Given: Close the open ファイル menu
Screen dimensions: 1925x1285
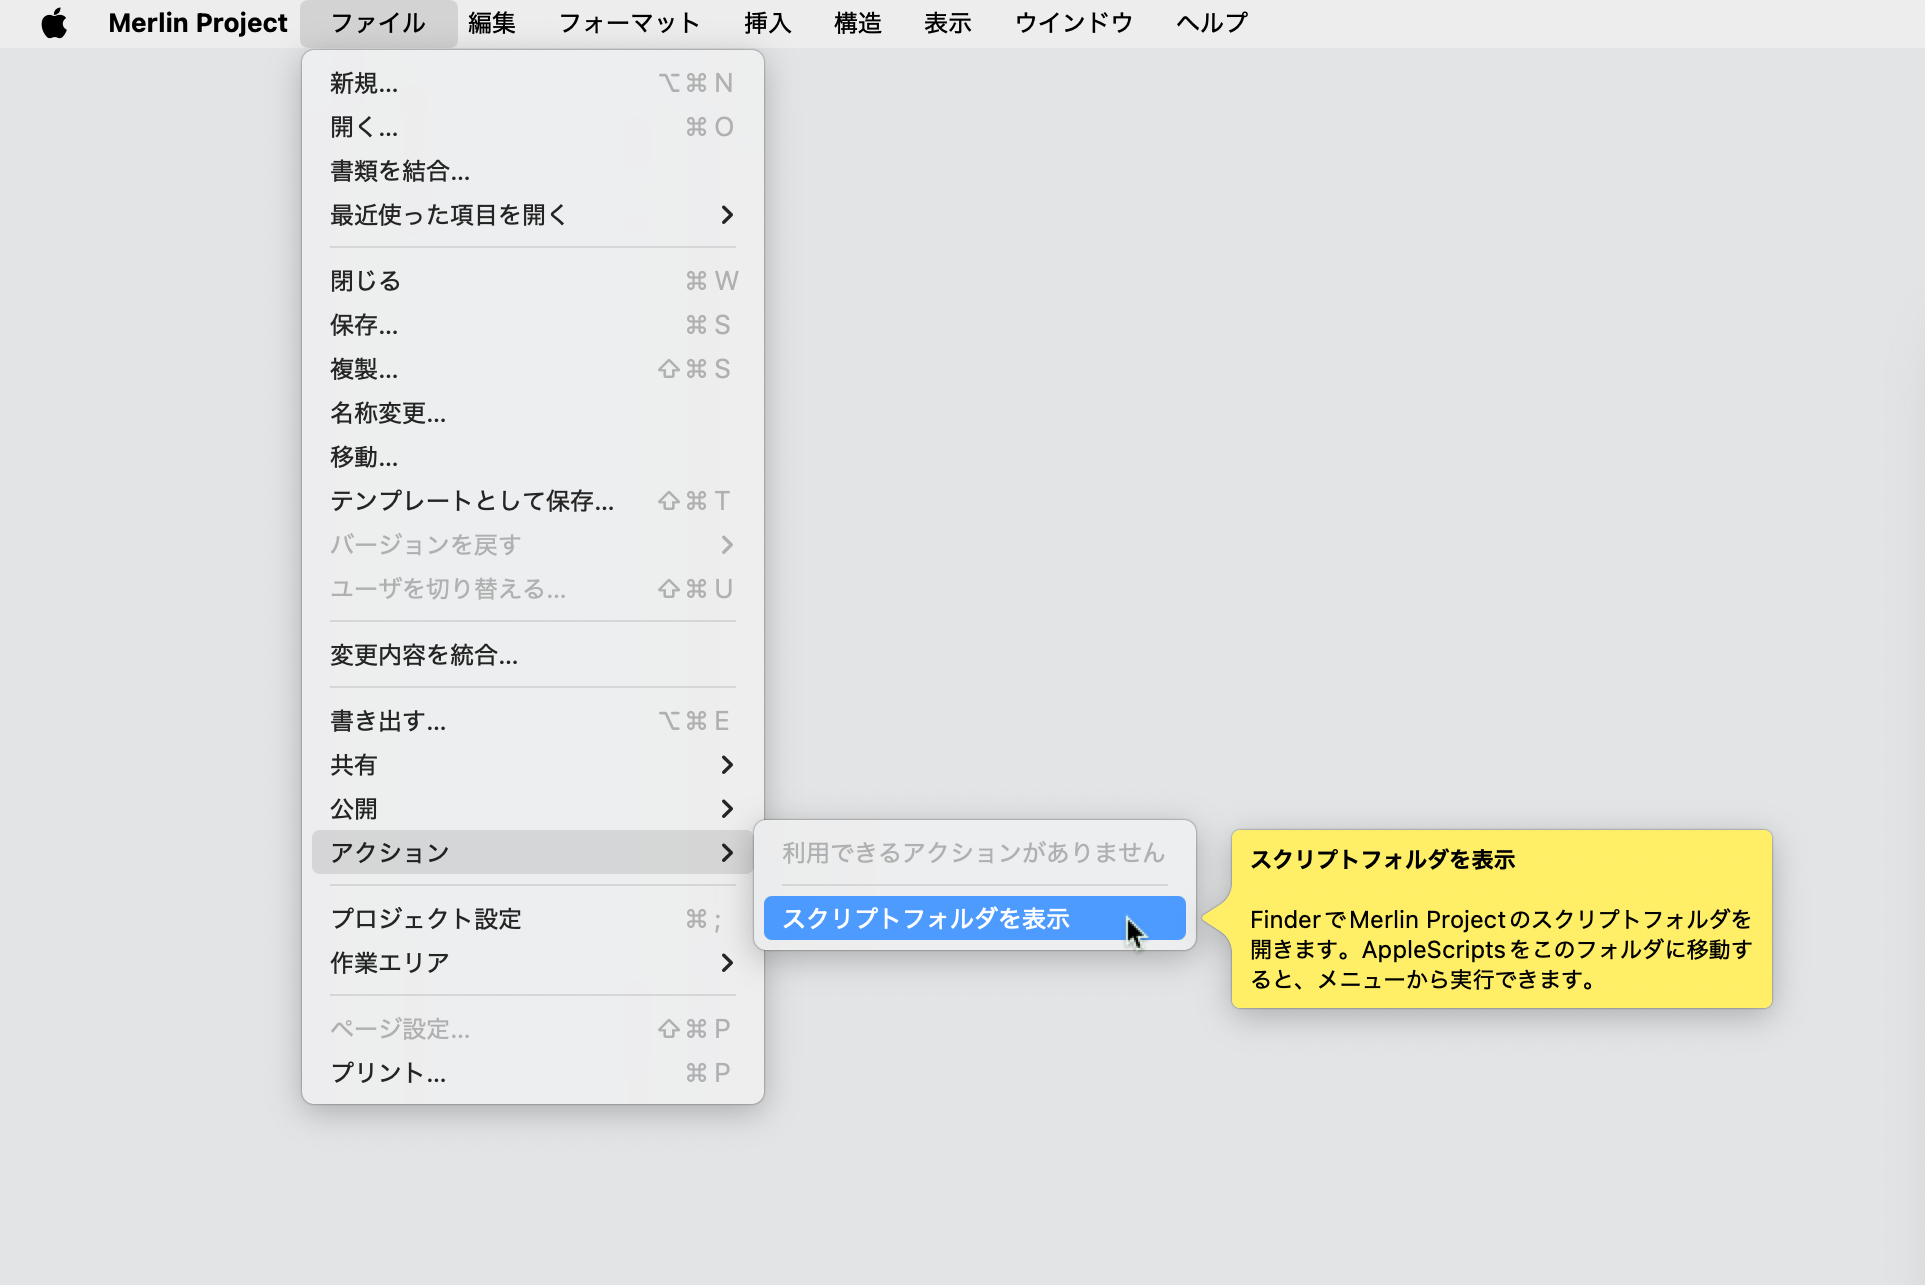Looking at the screenshot, I should [378, 23].
